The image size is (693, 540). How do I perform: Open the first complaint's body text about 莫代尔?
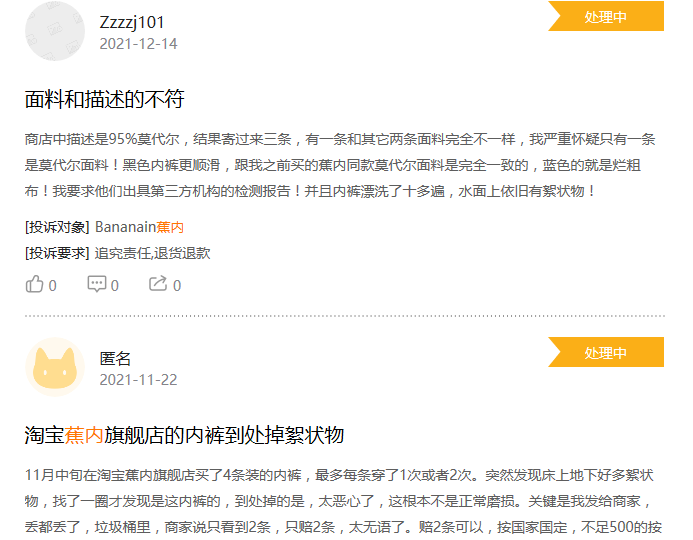click(x=340, y=165)
